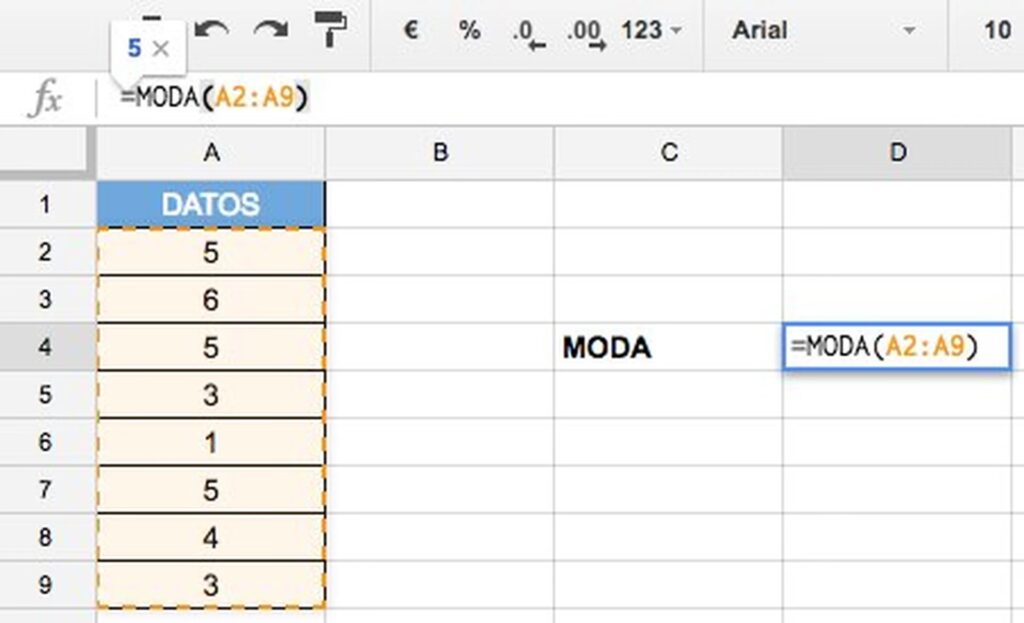
Task: Select column C header
Action: click(x=668, y=152)
